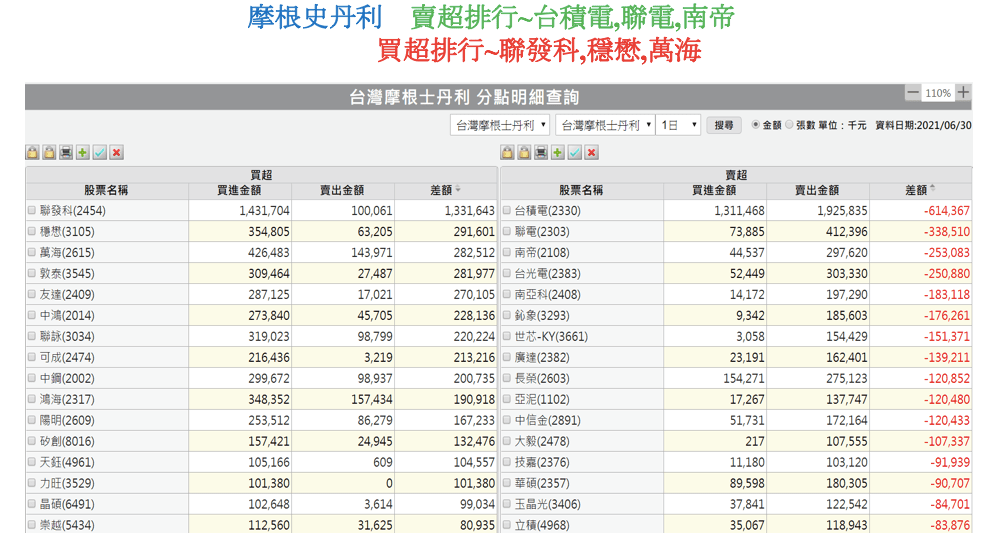This screenshot has width=994, height=558.
Task: Click the print icon above the 買超 table
Action: pos(66,152)
